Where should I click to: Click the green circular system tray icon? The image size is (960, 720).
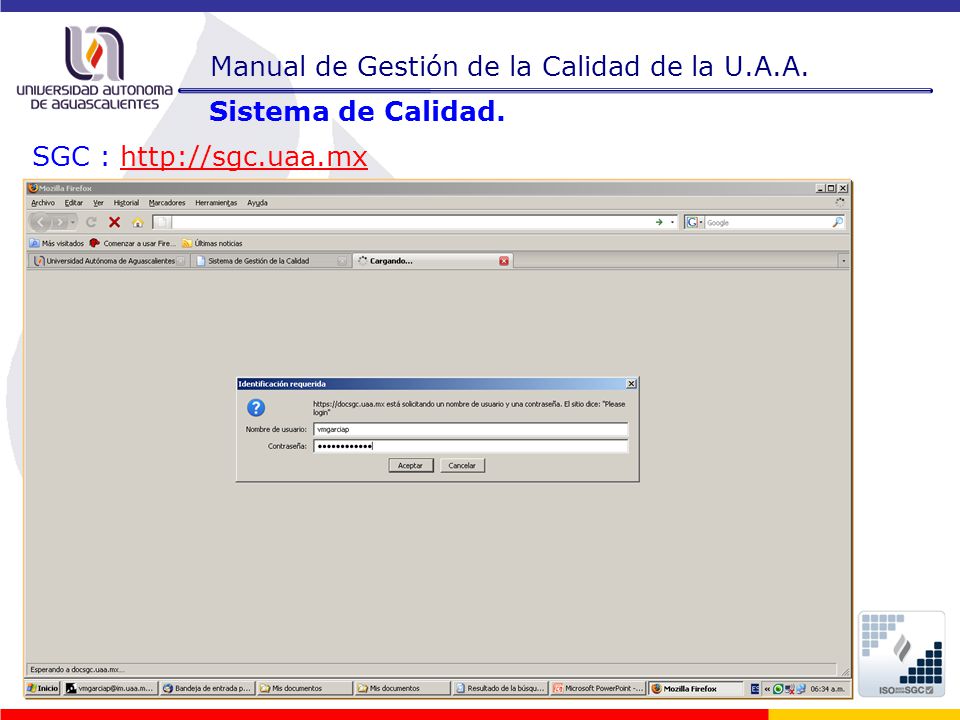tap(778, 689)
